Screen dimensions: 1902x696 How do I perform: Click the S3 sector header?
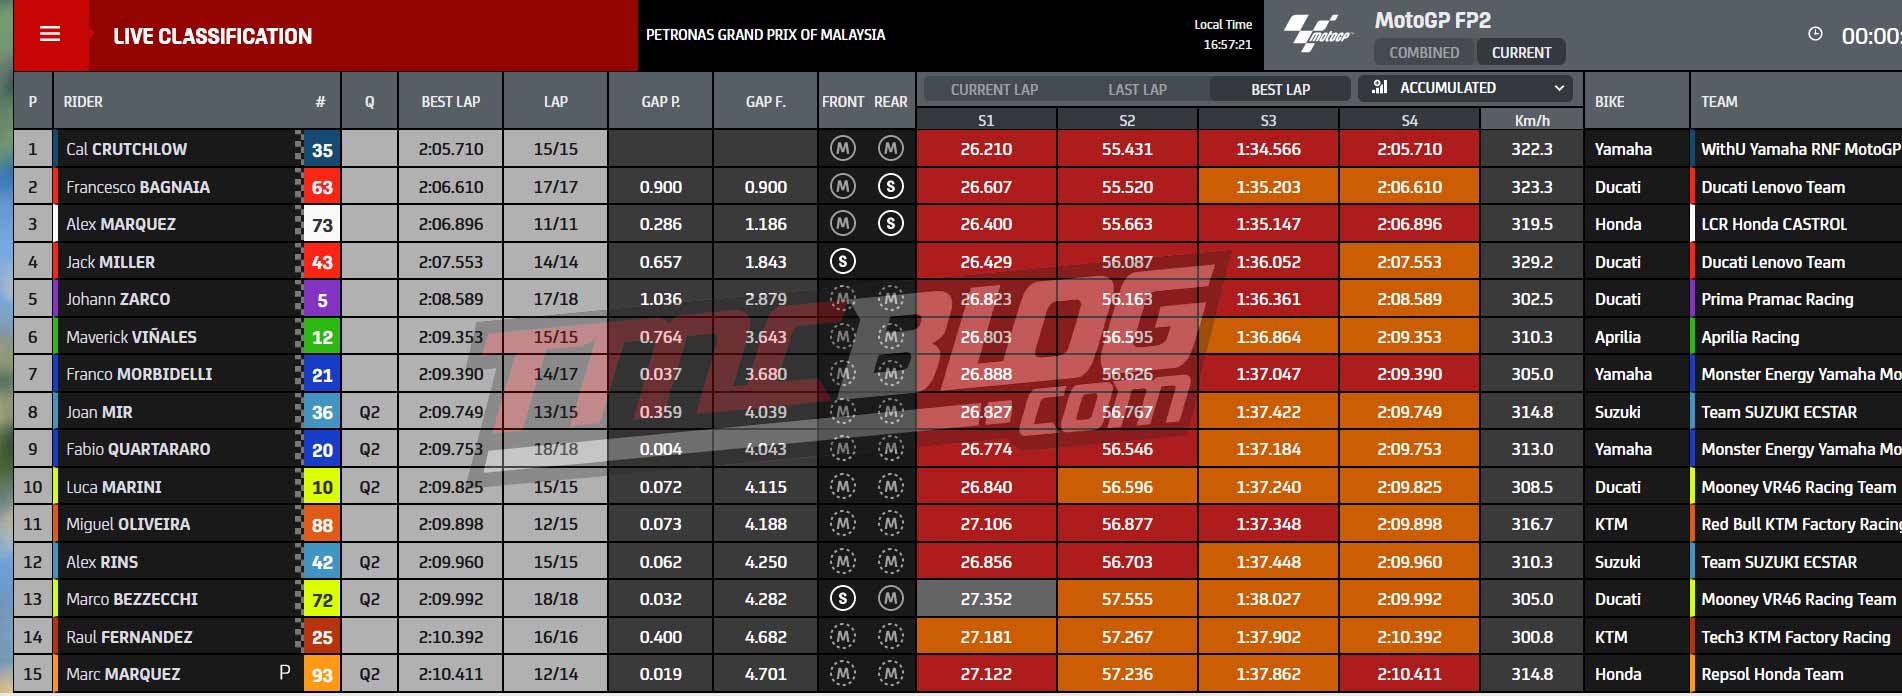(x=1268, y=120)
